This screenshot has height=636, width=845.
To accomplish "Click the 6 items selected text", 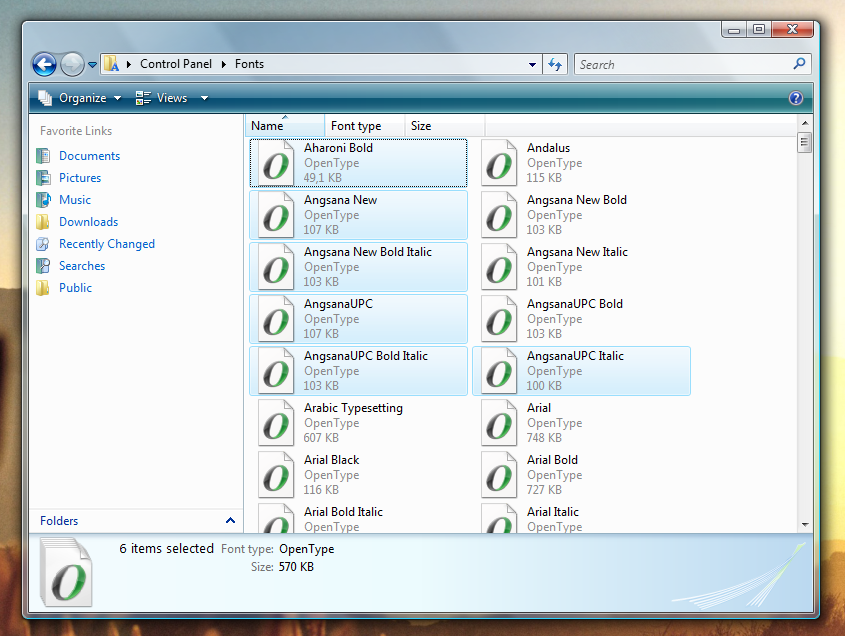I will [167, 549].
